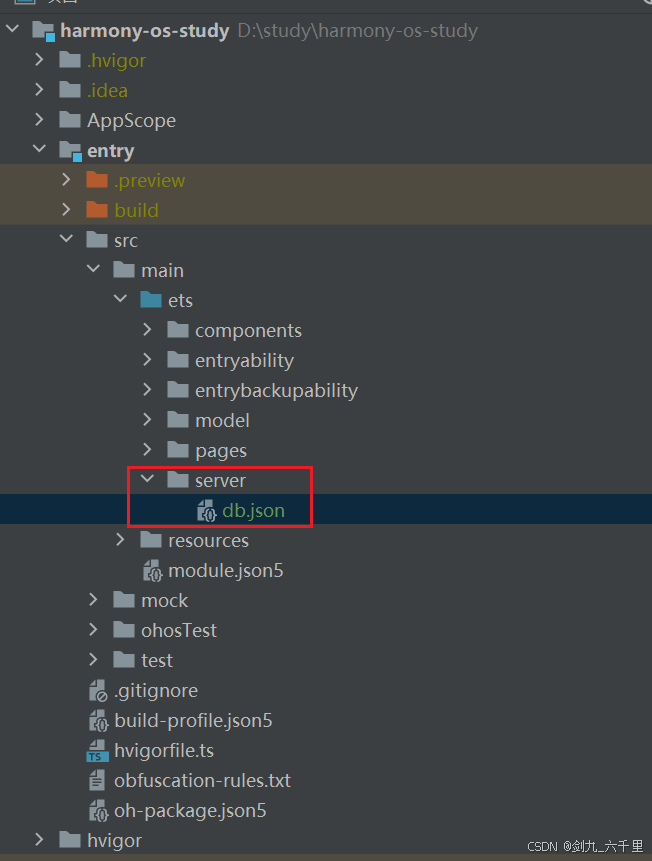Click the entrybackupability folder icon
652x861 pixels.
click(178, 390)
